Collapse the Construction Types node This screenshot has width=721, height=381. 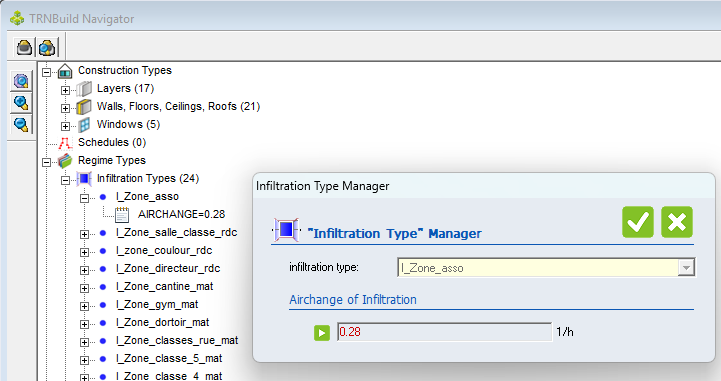(x=46, y=72)
